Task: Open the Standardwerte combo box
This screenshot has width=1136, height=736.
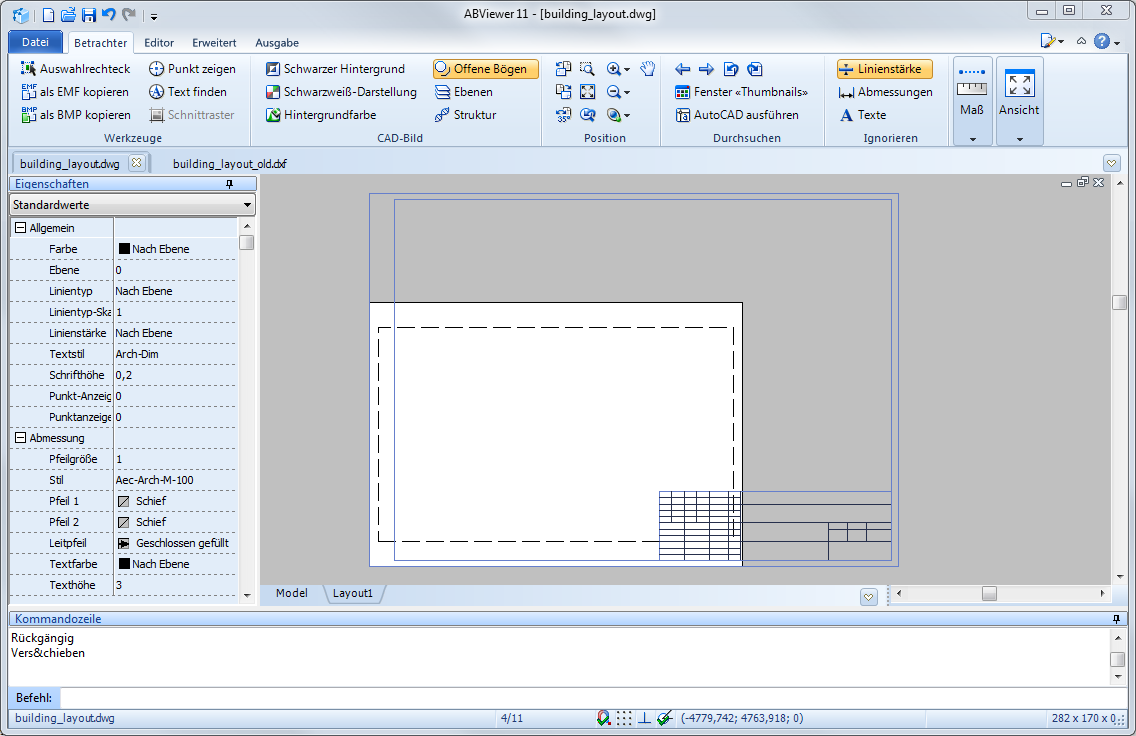Action: click(132, 205)
